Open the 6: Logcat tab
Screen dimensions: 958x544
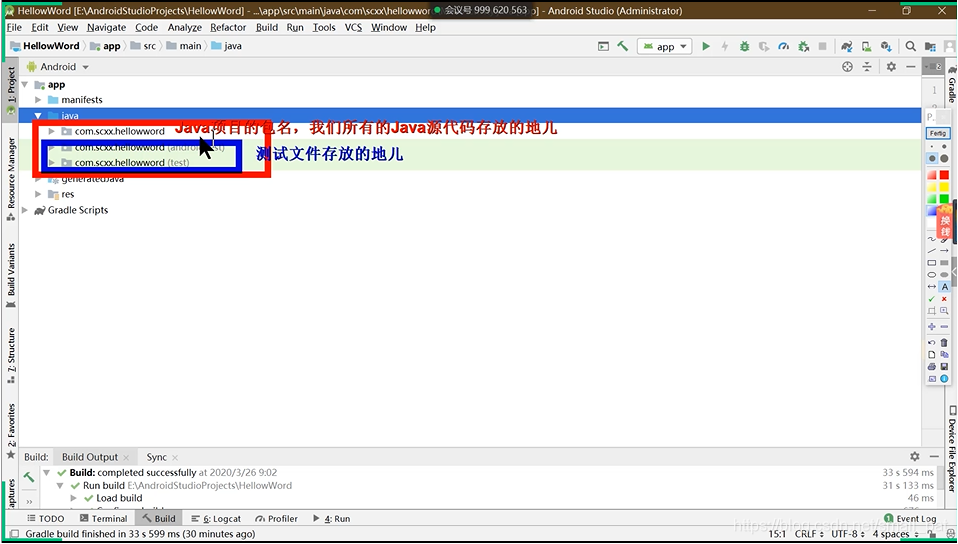click(x=216, y=518)
